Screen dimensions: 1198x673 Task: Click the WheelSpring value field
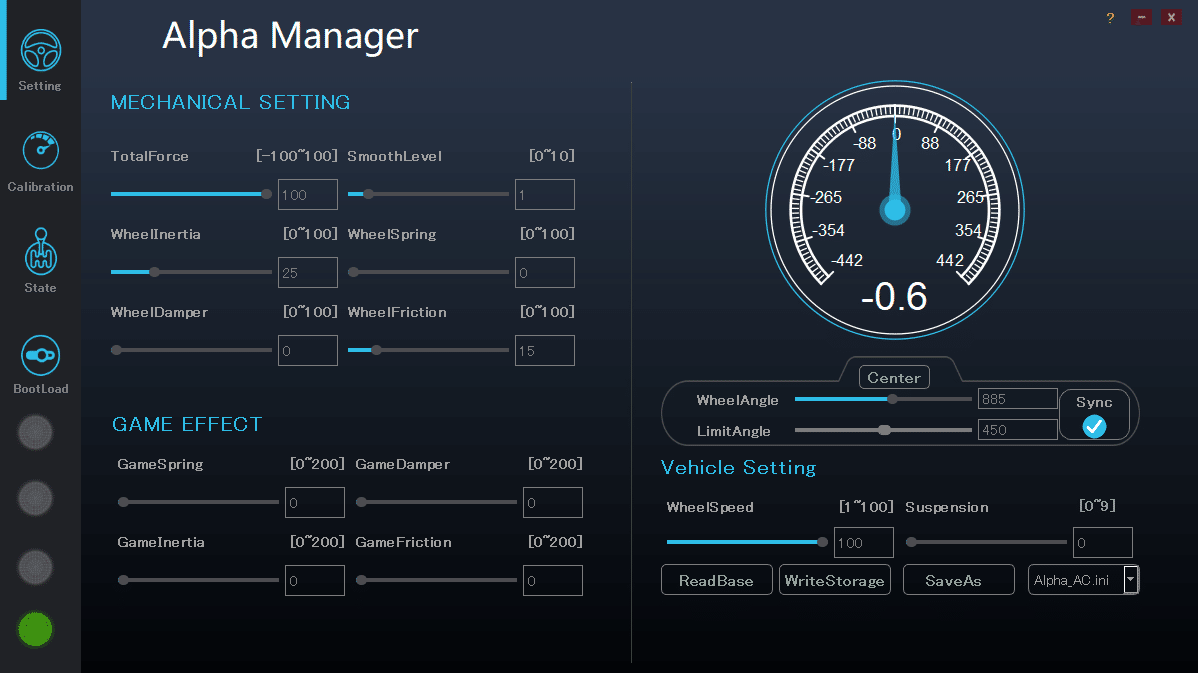[545, 273]
